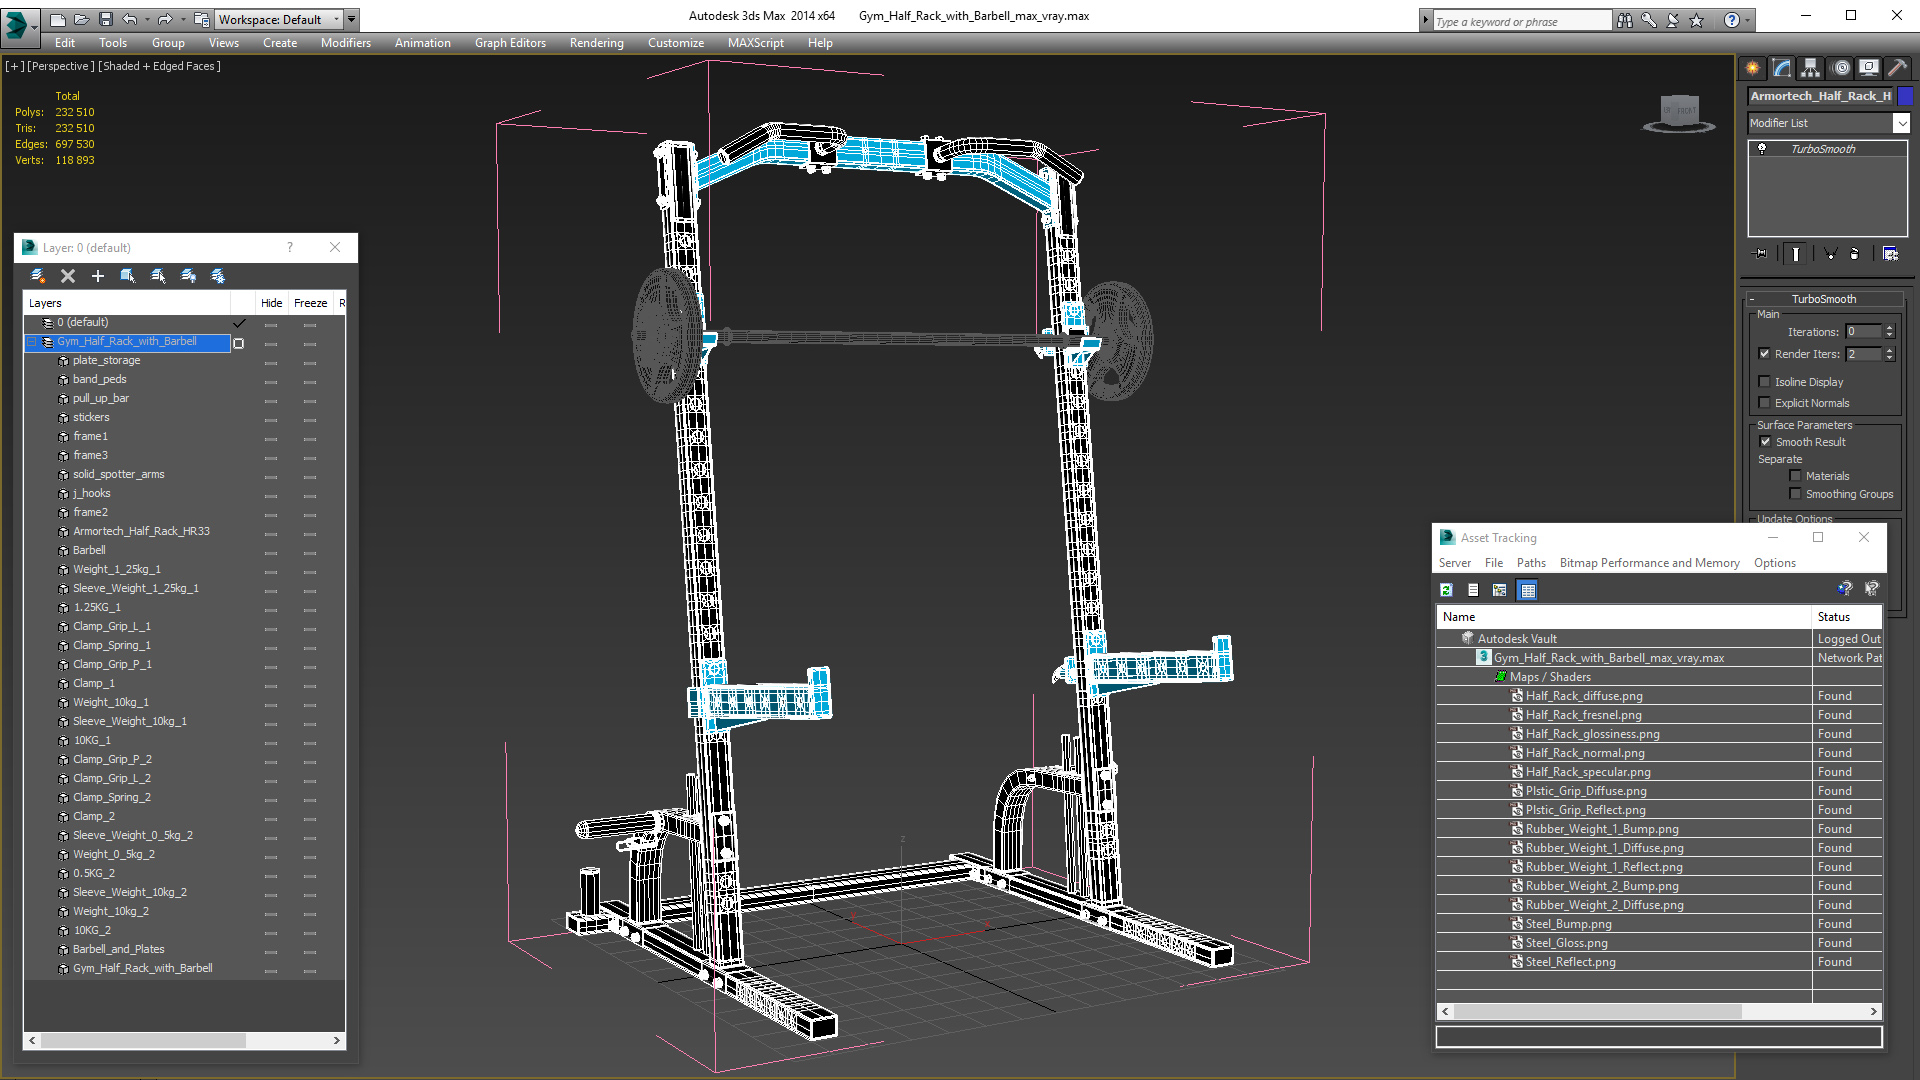This screenshot has width=1920, height=1080.
Task: Click the blue object color swatch
Action: pos(1905,96)
